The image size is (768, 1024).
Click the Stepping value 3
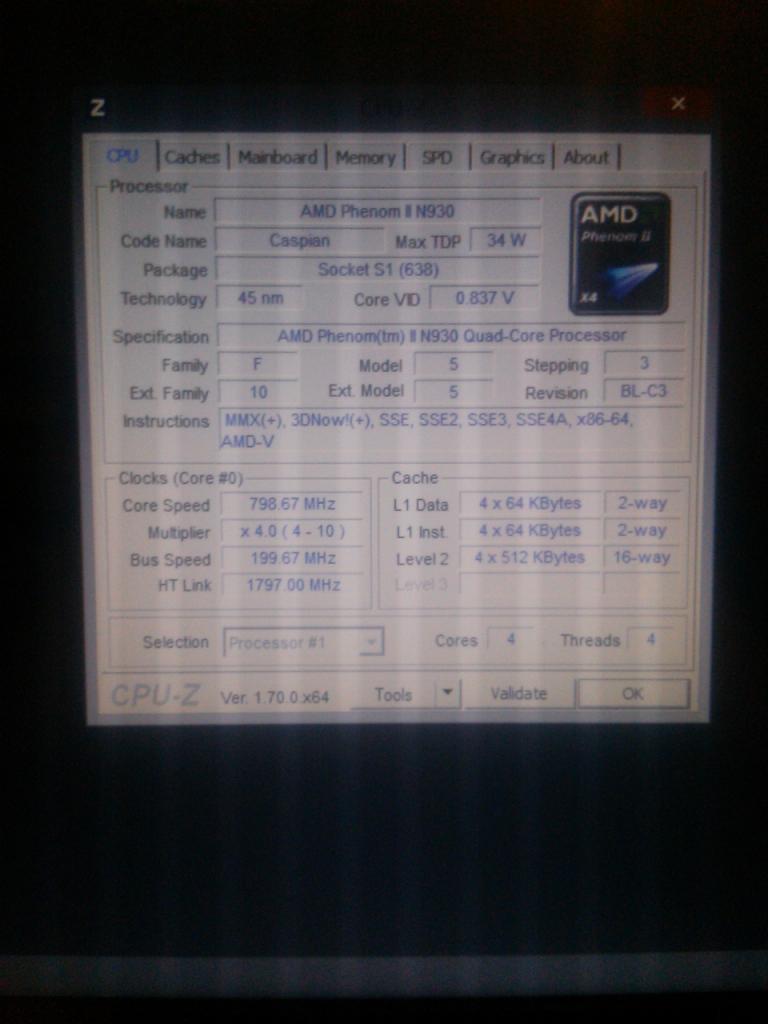point(644,363)
